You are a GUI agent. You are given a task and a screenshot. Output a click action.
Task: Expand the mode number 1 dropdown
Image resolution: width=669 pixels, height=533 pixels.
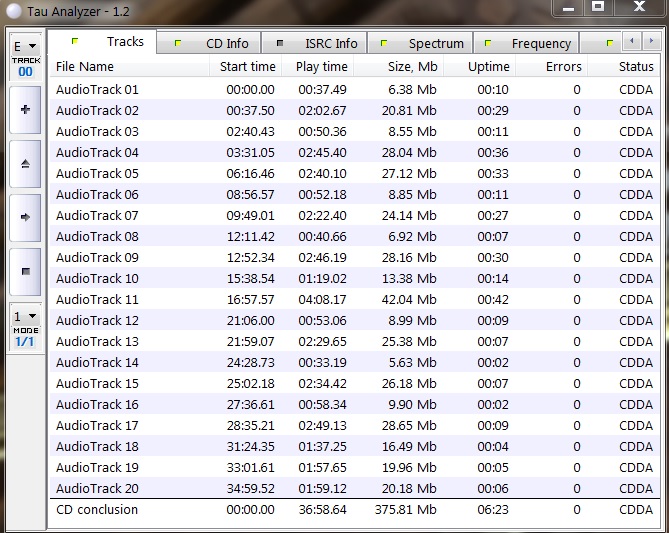pyautogui.click(x=25, y=316)
